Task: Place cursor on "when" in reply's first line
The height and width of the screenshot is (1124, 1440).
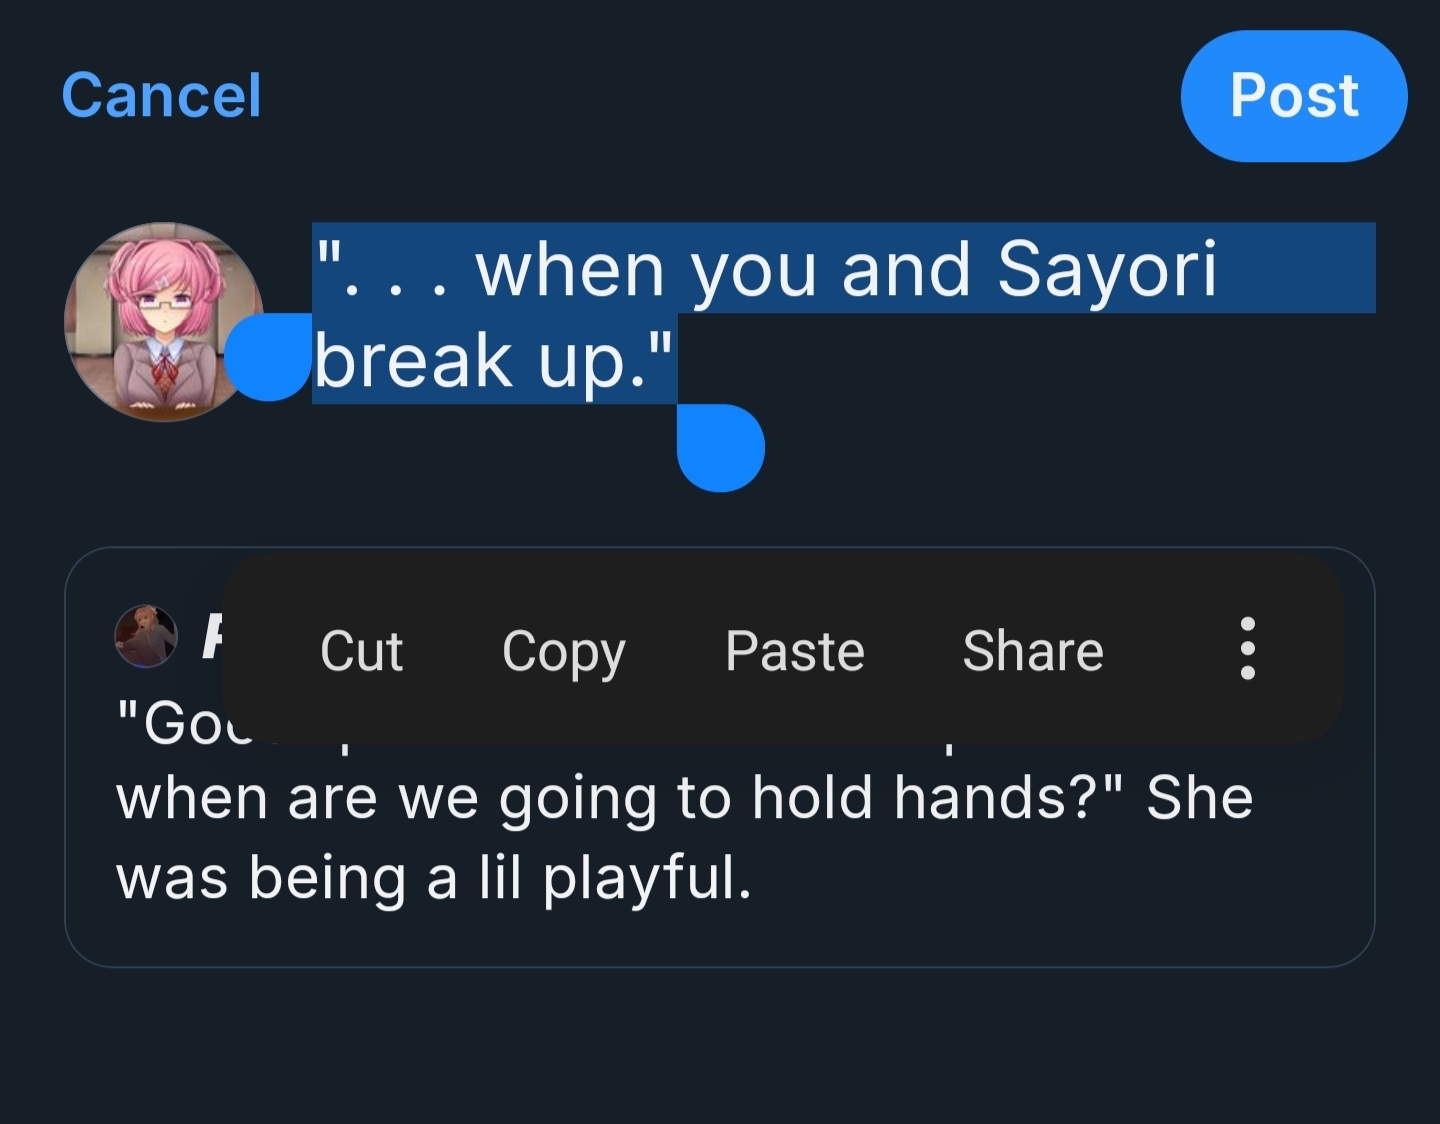Action: click(x=569, y=269)
